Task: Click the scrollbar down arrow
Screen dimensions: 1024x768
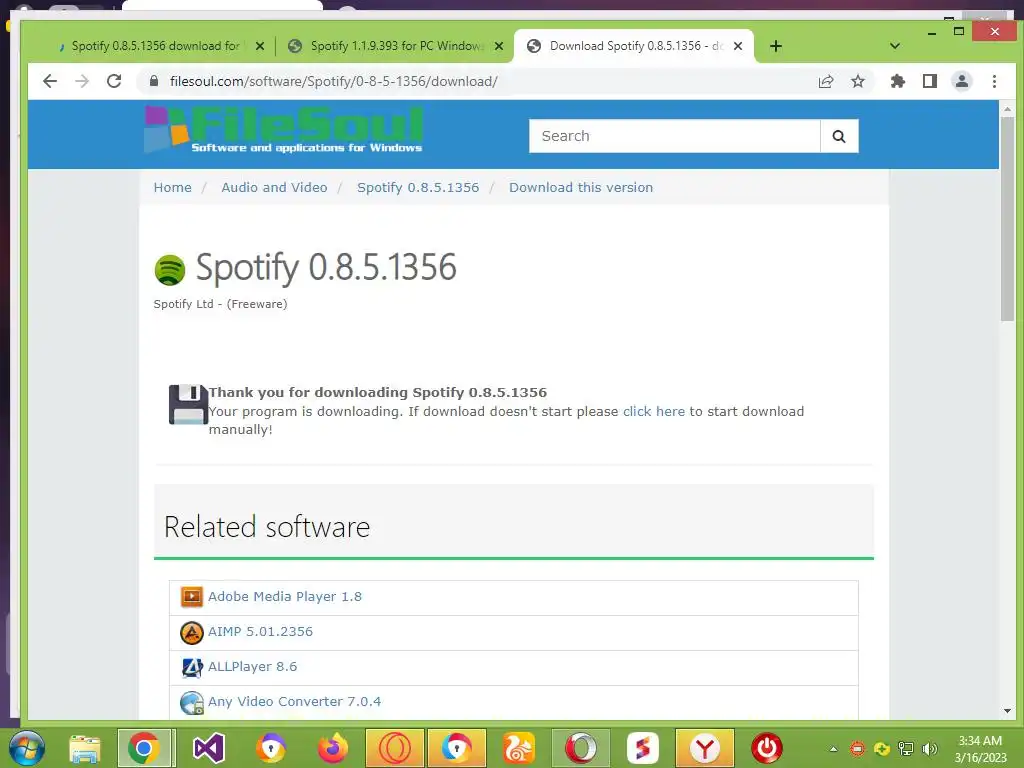Action: (x=1007, y=711)
